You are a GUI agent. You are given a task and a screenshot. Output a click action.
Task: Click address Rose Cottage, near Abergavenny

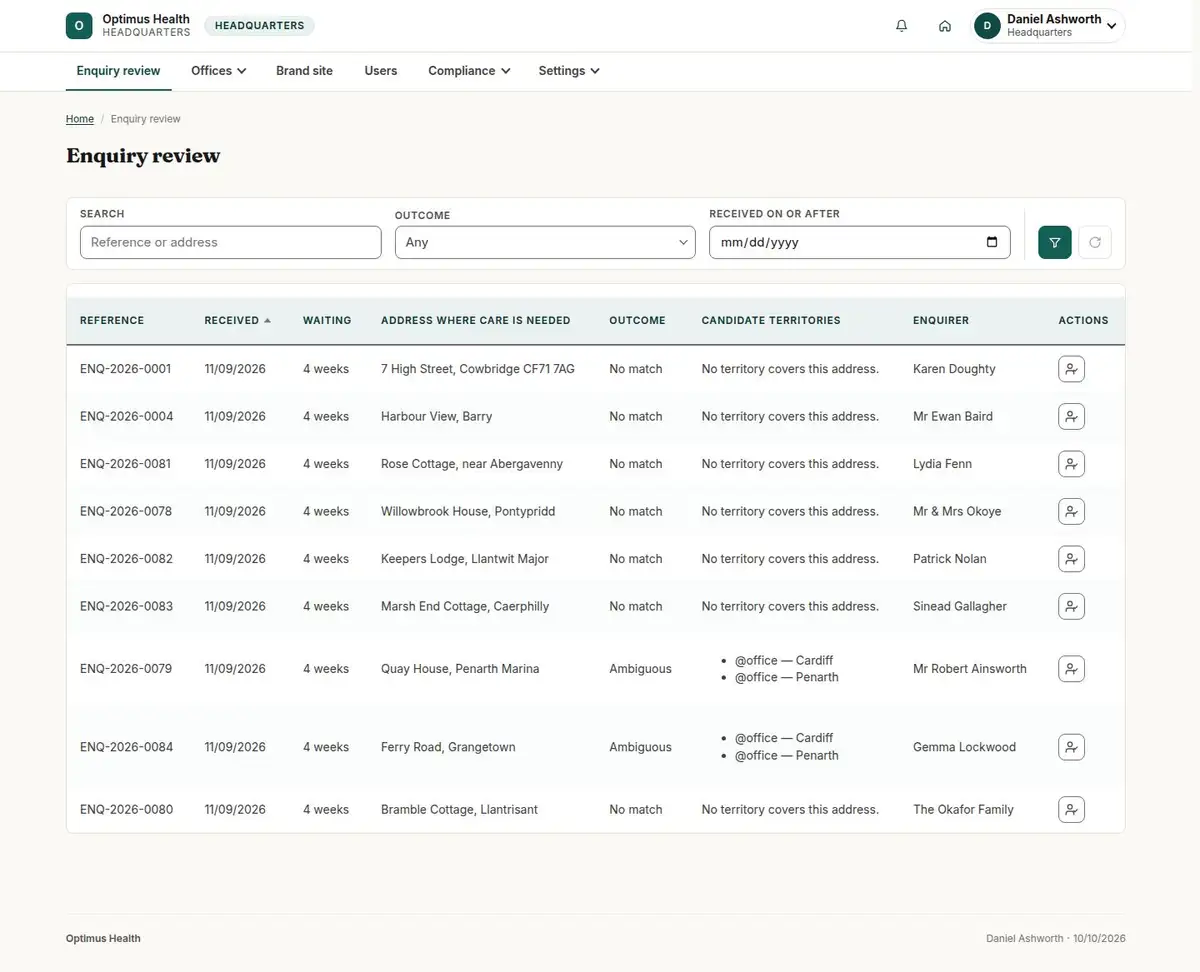point(472,464)
